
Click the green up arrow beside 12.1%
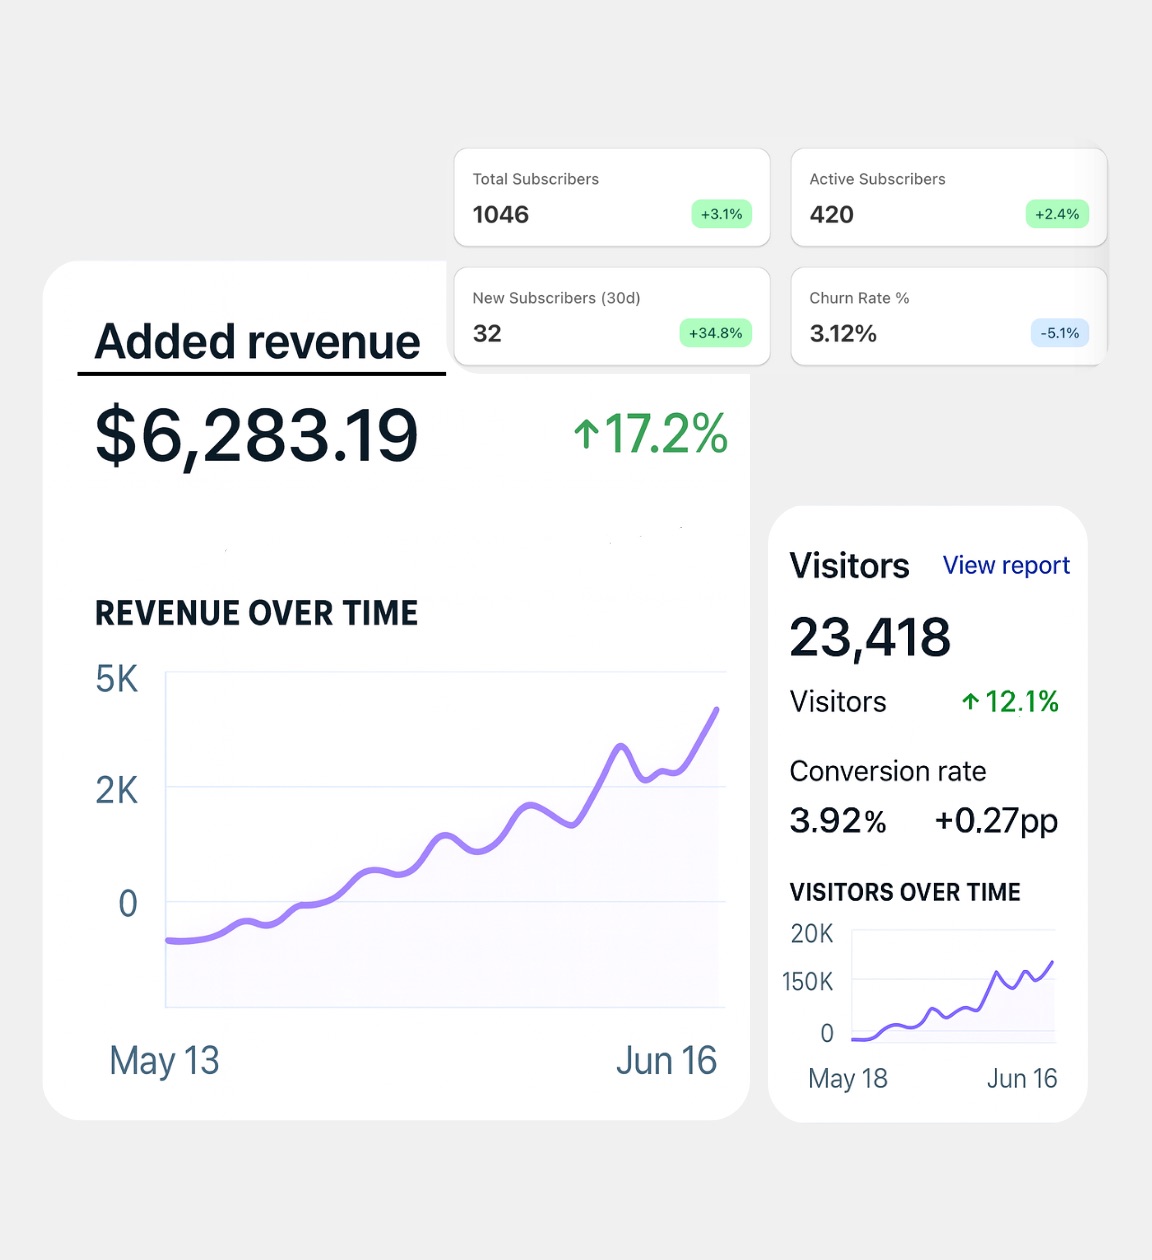point(970,702)
